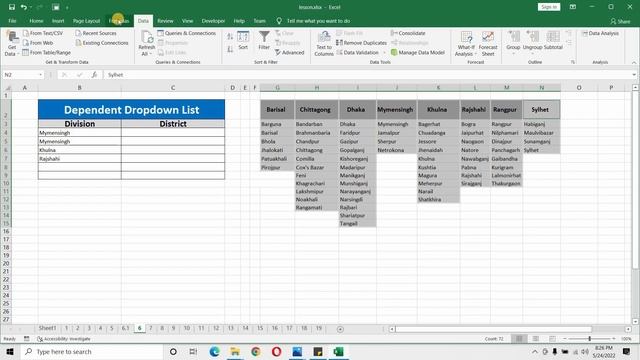Image resolution: width=640 pixels, height=360 pixels.
Task: Click the Share button
Action: point(620,21)
